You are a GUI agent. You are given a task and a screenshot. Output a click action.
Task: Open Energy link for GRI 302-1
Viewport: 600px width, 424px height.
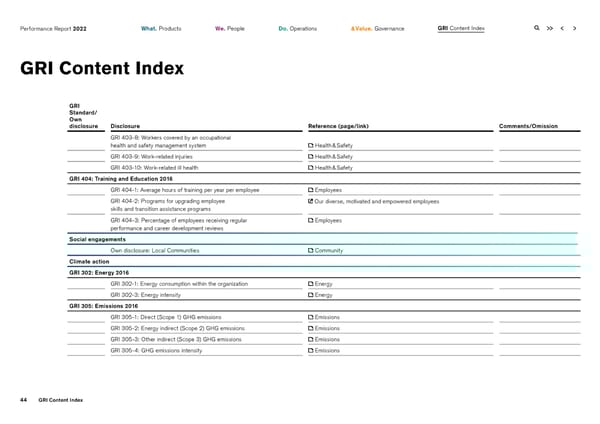pyautogui.click(x=323, y=284)
